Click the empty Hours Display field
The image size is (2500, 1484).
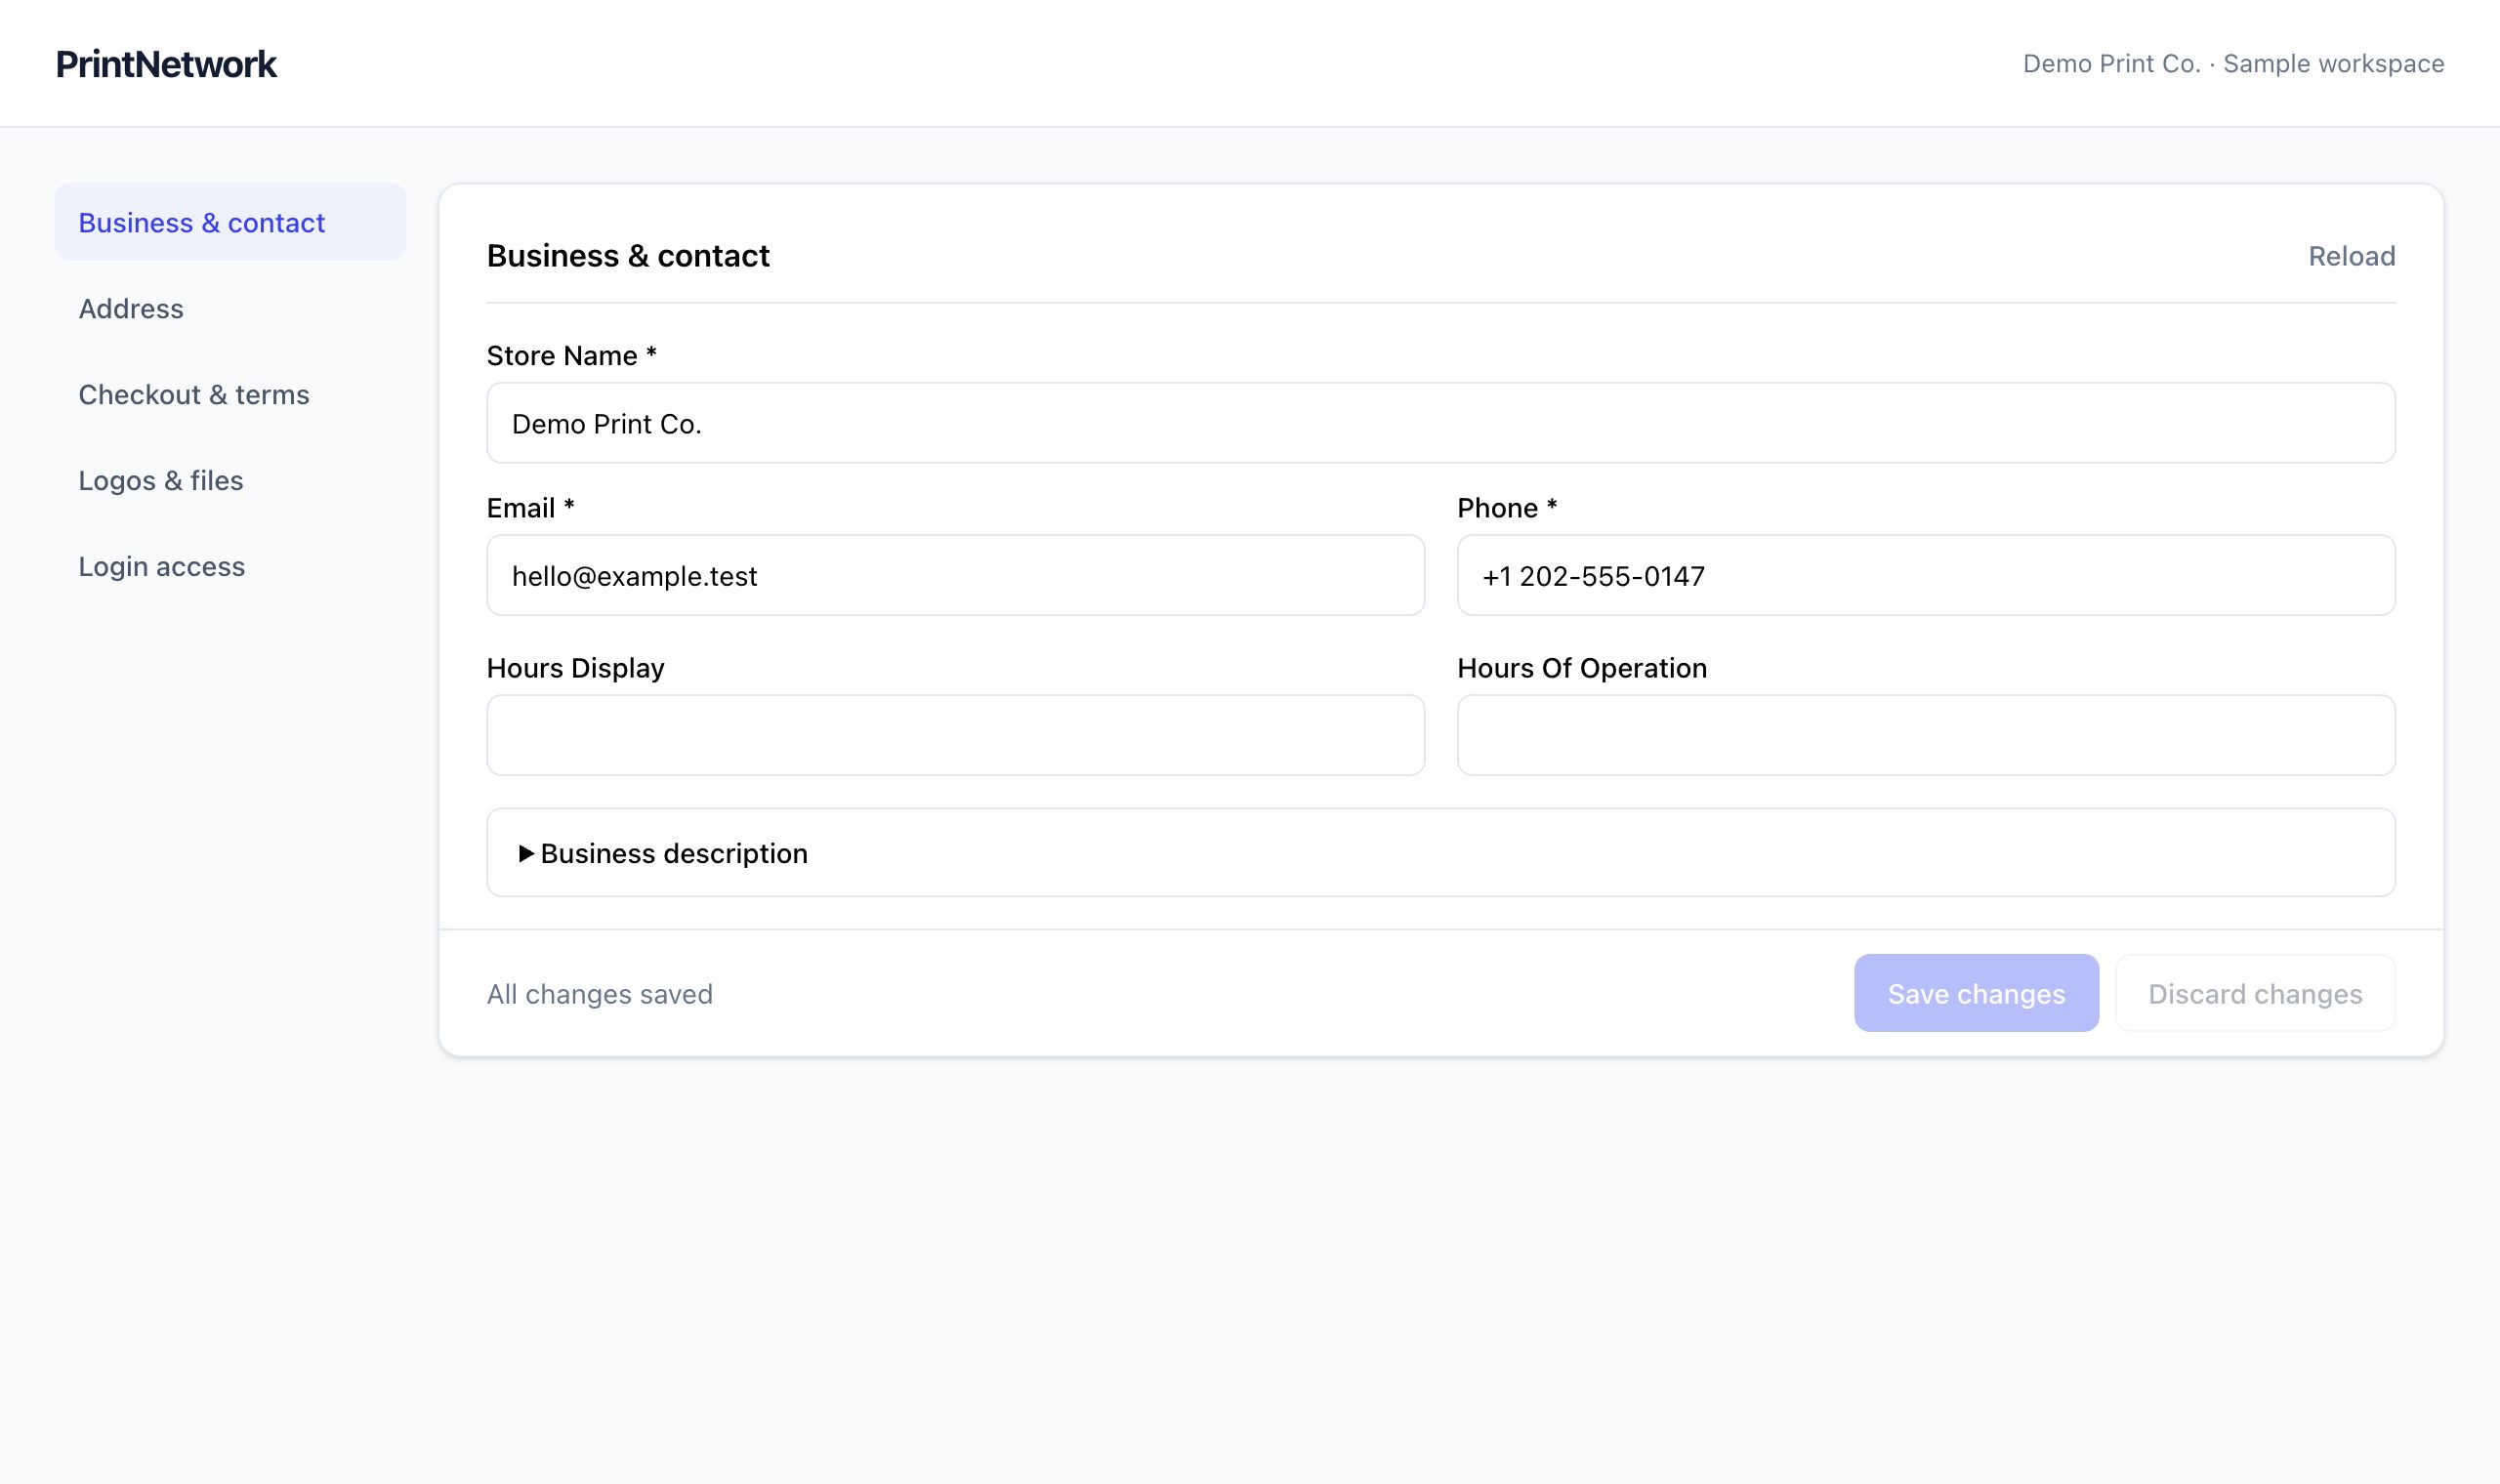[x=955, y=735]
